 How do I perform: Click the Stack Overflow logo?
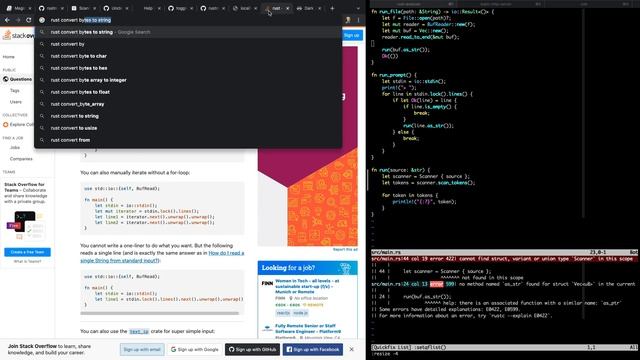coord(19,36)
